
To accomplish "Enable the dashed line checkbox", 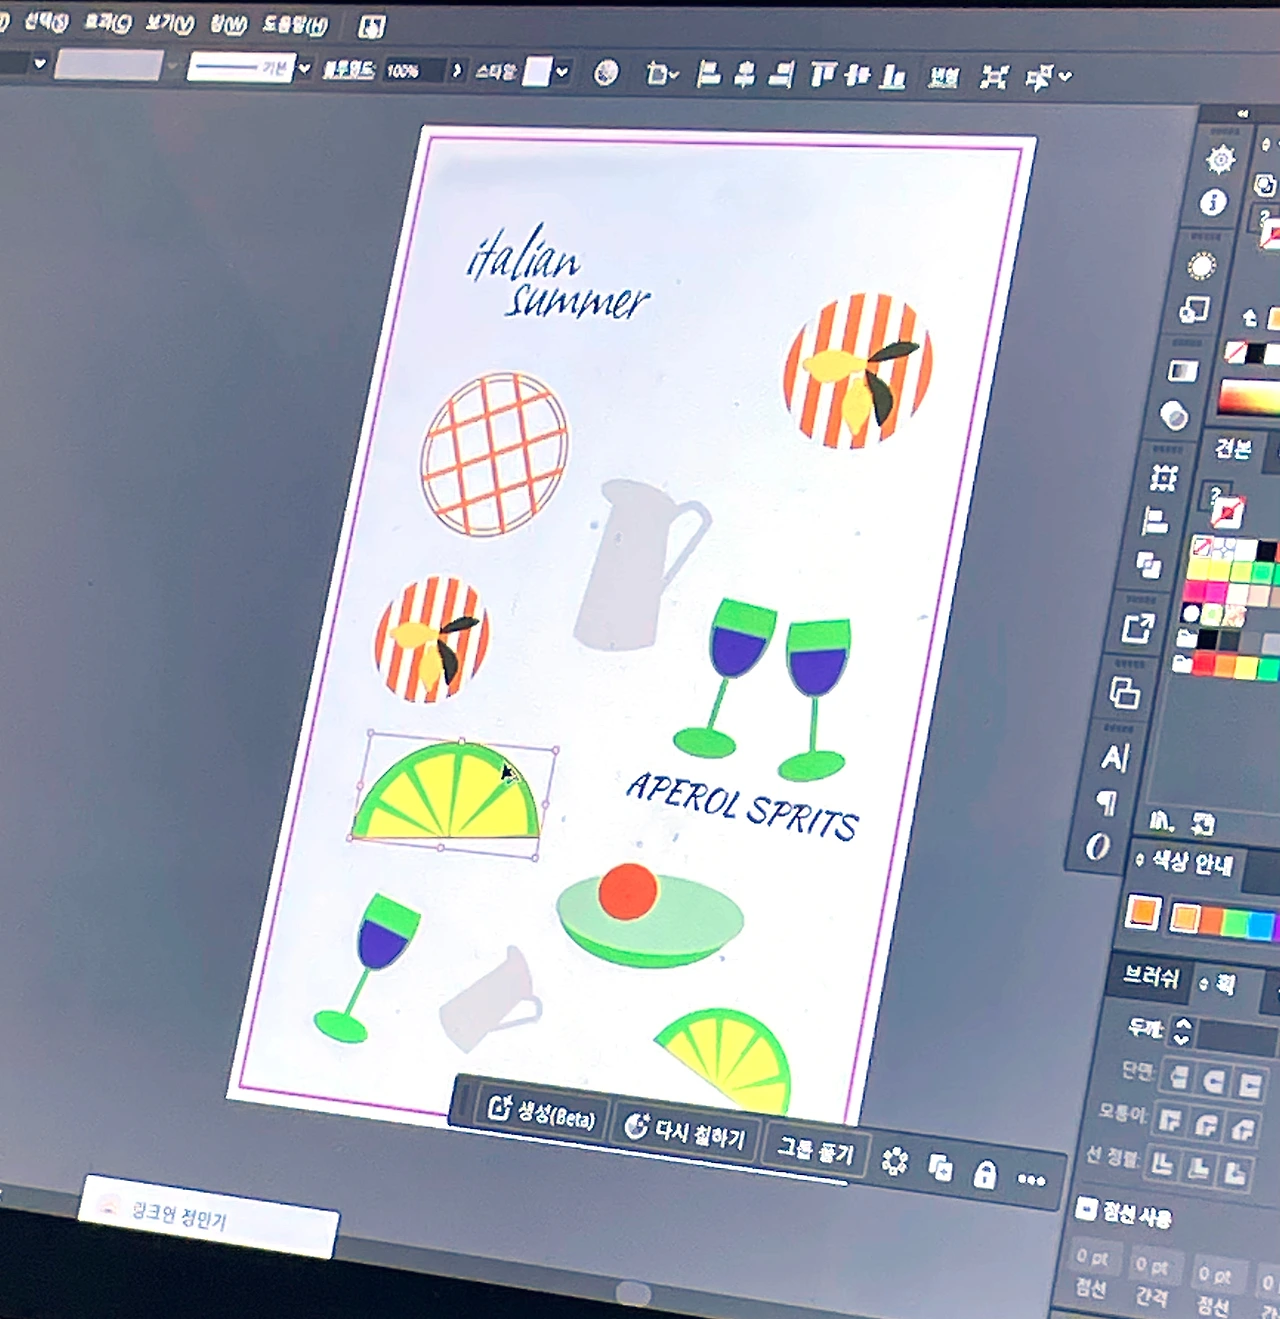I will 1086,1208.
